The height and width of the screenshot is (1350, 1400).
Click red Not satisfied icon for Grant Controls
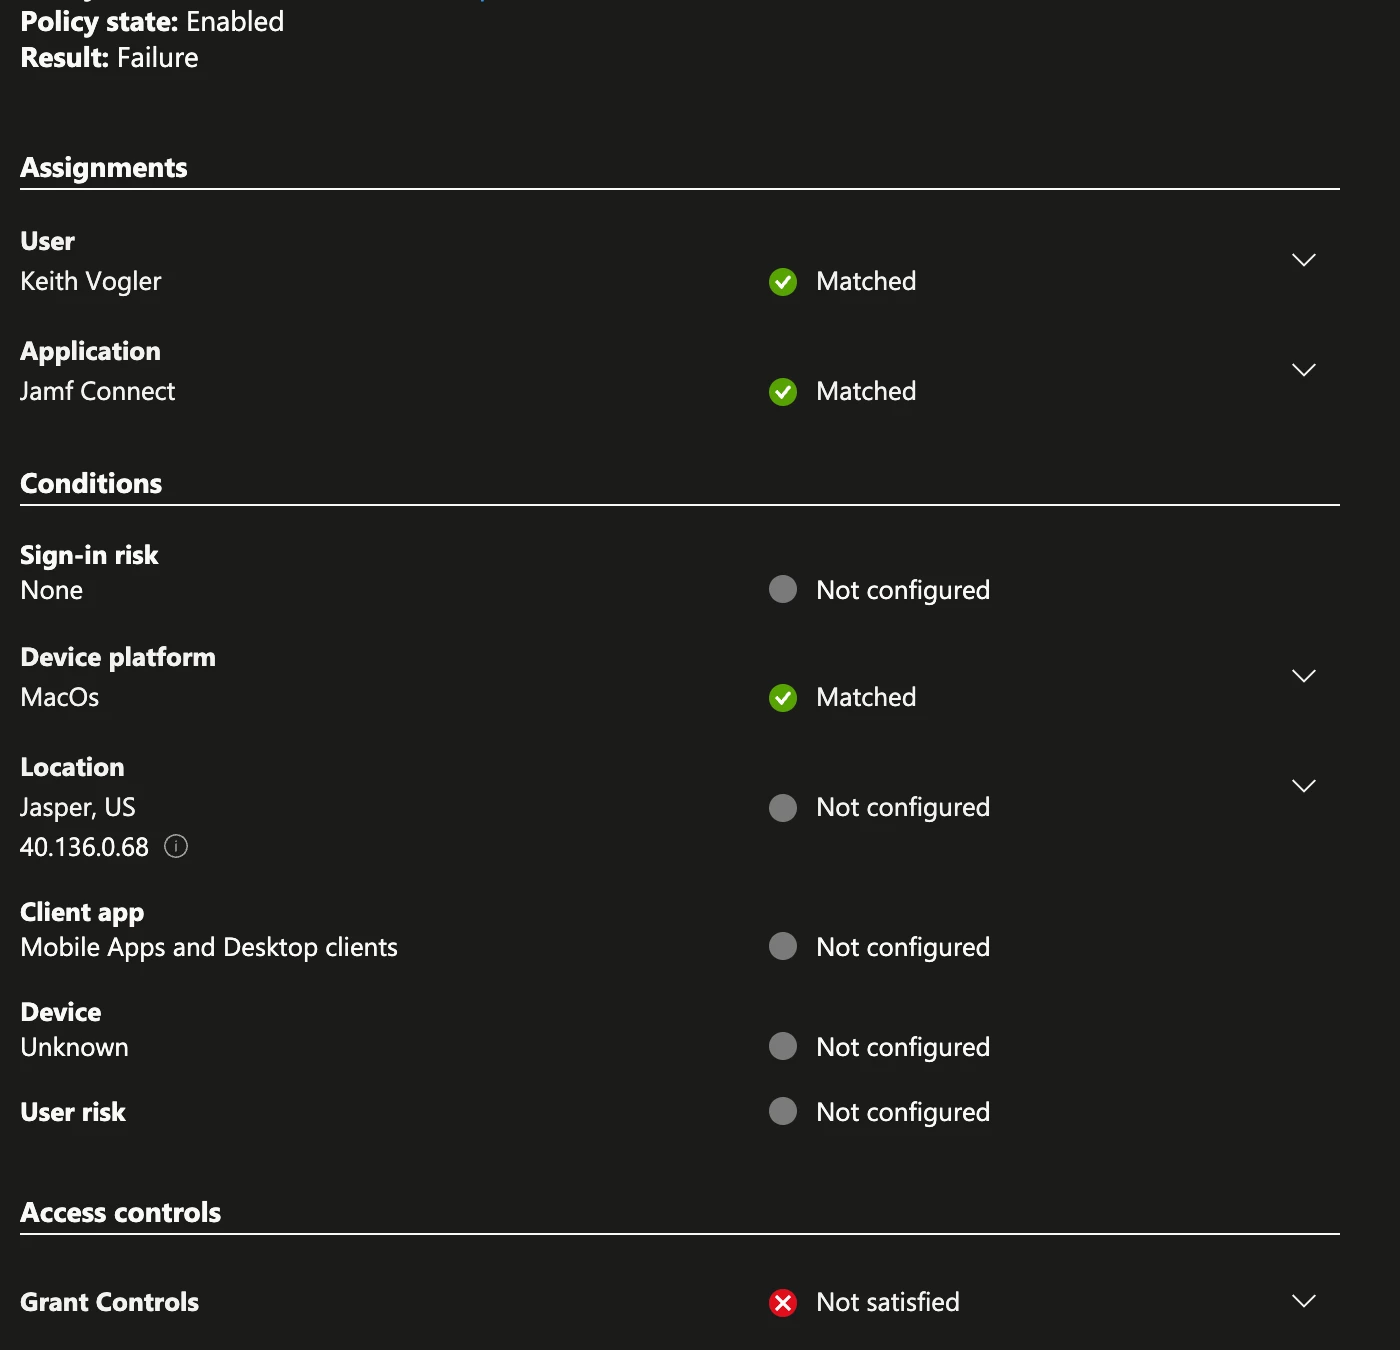[783, 1303]
